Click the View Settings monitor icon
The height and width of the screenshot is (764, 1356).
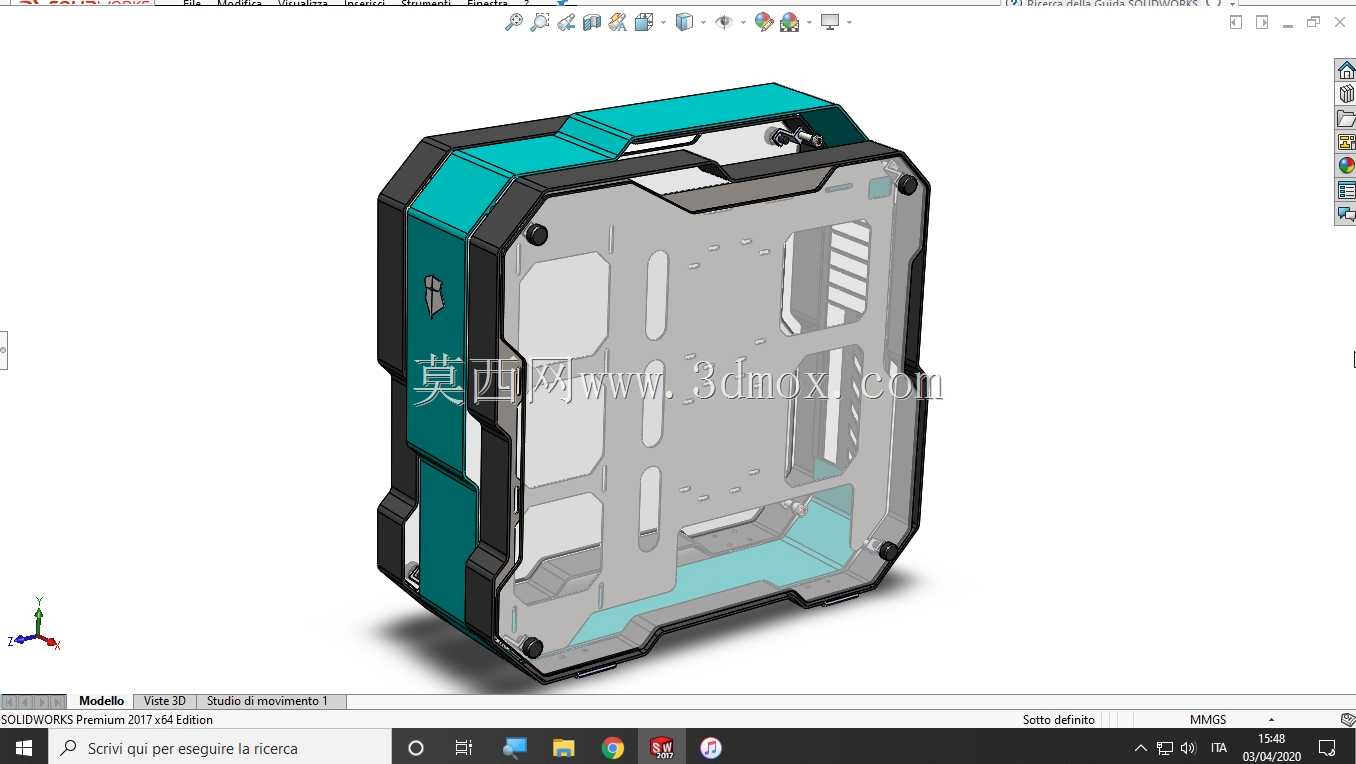830,22
